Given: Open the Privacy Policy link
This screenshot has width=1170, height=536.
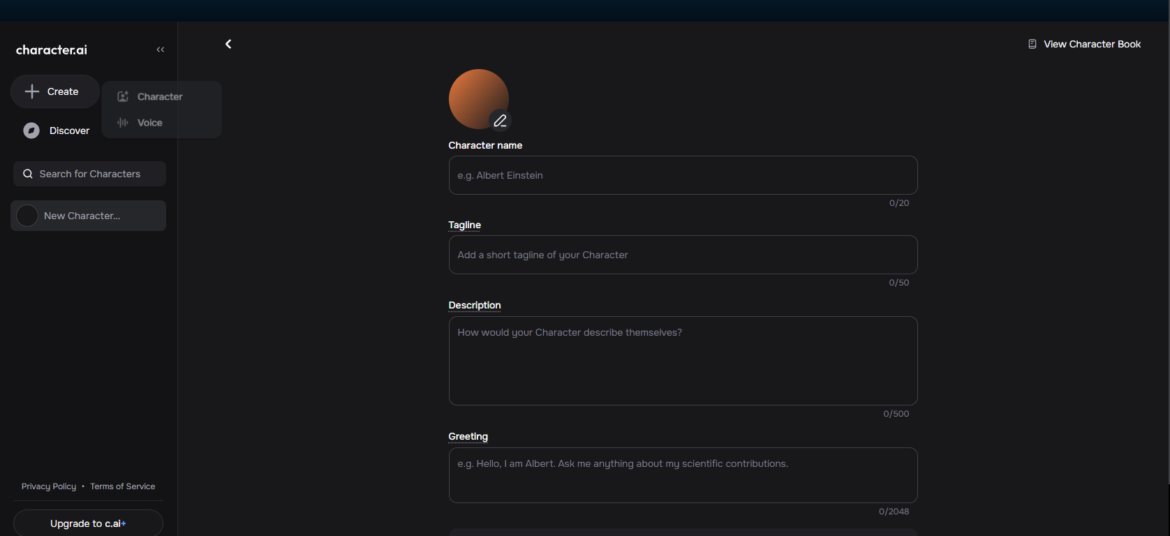Looking at the screenshot, I should [49, 486].
